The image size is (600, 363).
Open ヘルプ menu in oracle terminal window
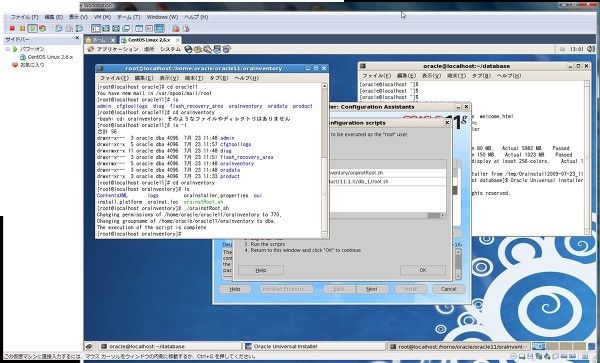coord(509,76)
